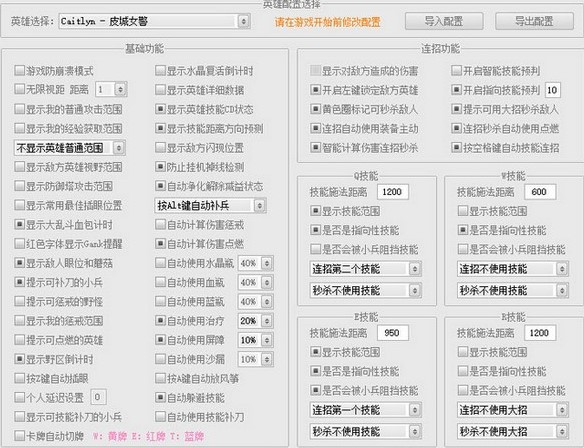The height and width of the screenshot is (448, 584).
Task: Enable 开启智能技能预判 checkbox
Action: pyautogui.click(x=456, y=70)
